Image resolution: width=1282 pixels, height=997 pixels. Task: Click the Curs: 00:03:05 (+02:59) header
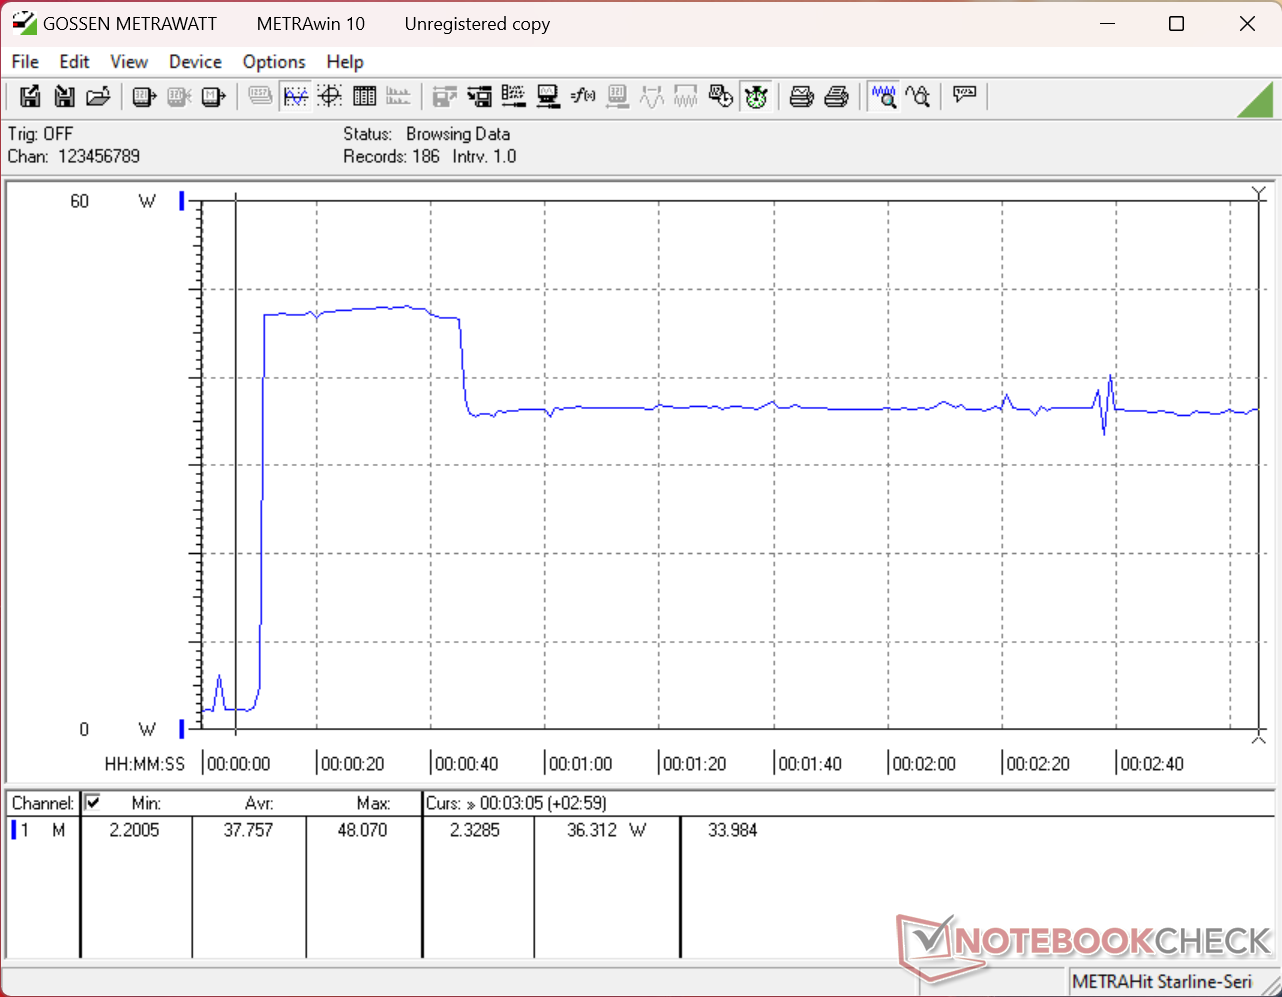(516, 803)
